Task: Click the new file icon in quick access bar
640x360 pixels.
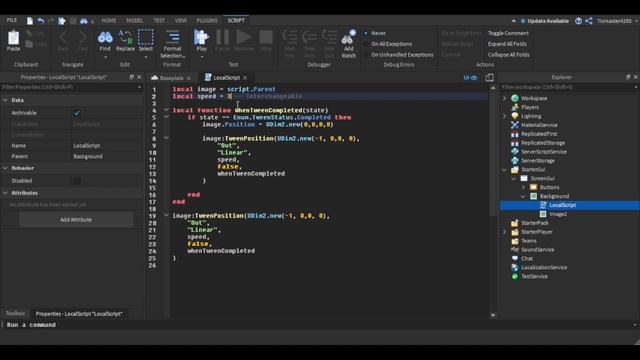Action: pyautogui.click(x=30, y=20)
